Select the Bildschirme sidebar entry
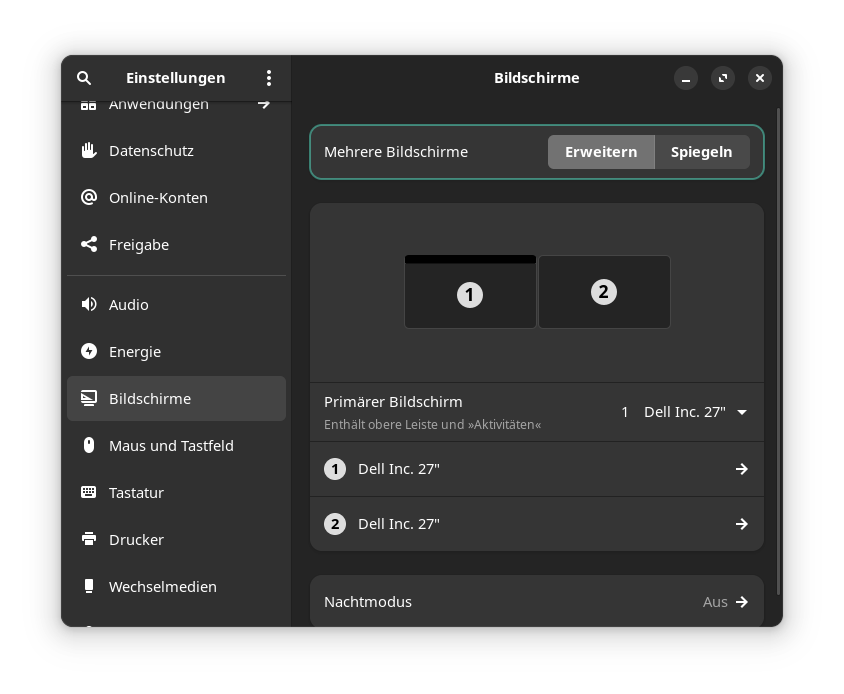The width and height of the screenshot is (844, 694). pos(177,398)
